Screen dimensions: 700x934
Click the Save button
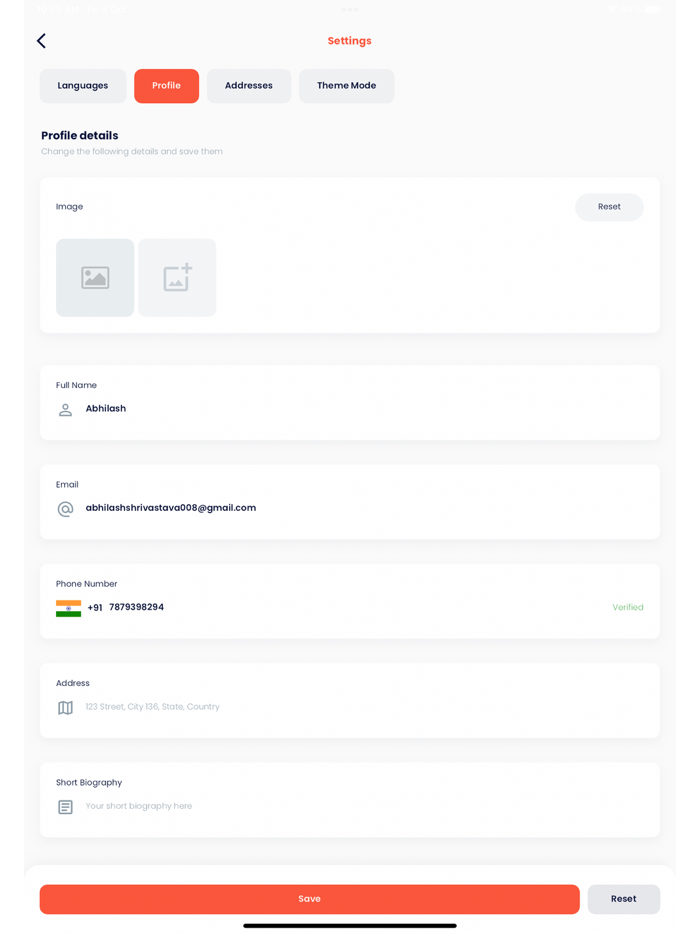pyautogui.click(x=310, y=899)
